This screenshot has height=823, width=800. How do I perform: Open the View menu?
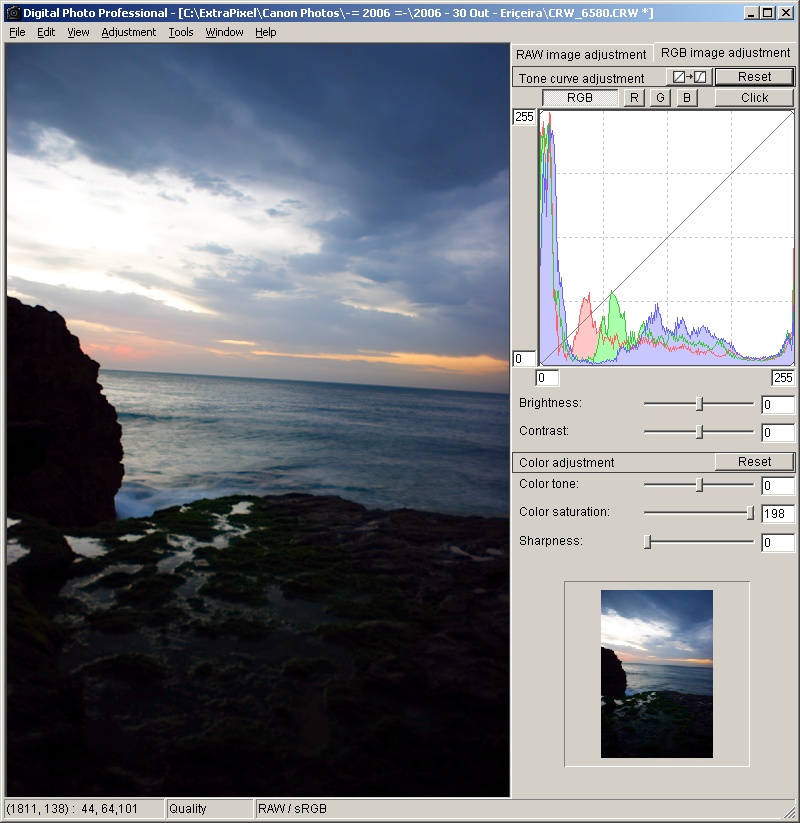(78, 33)
